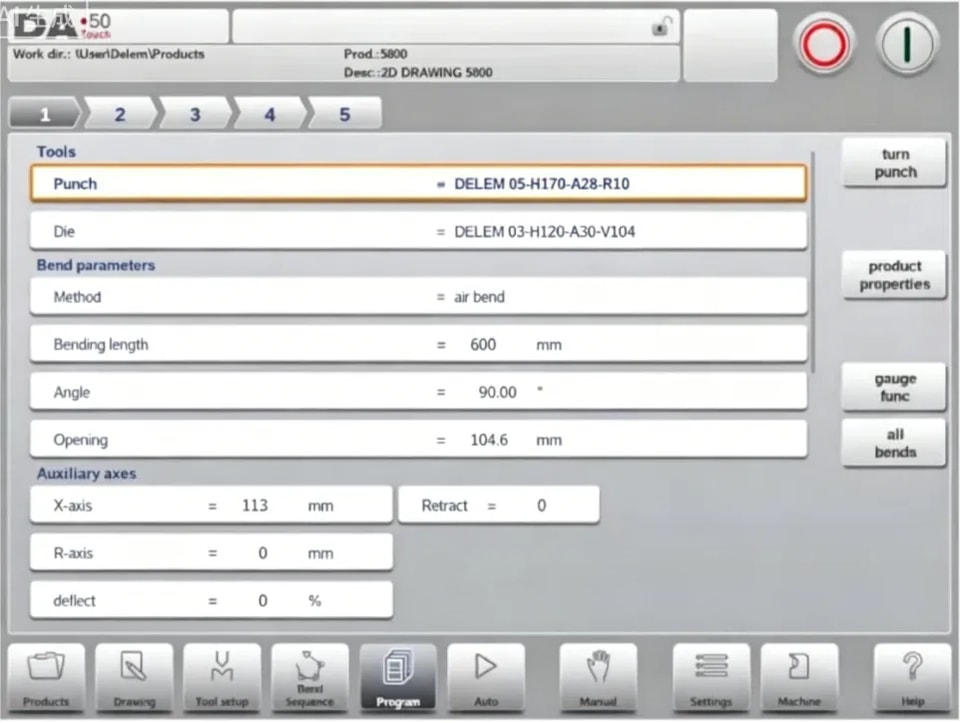The height and width of the screenshot is (723, 960).
Task: Click the green start button
Action: click(907, 45)
